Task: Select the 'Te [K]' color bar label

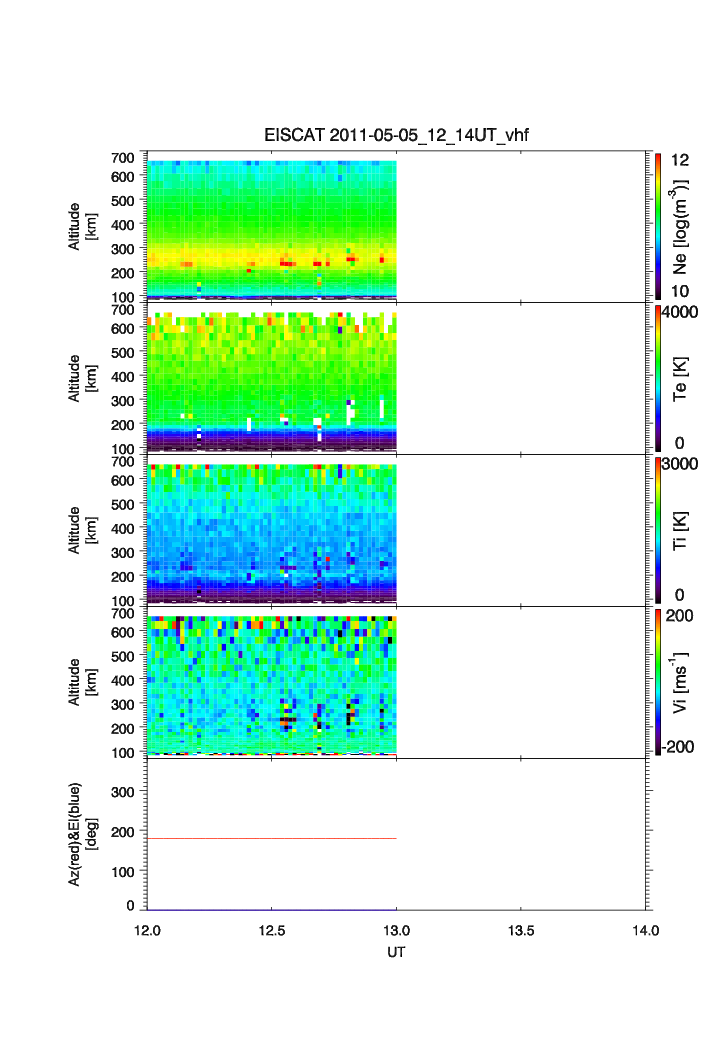Action: tap(680, 379)
